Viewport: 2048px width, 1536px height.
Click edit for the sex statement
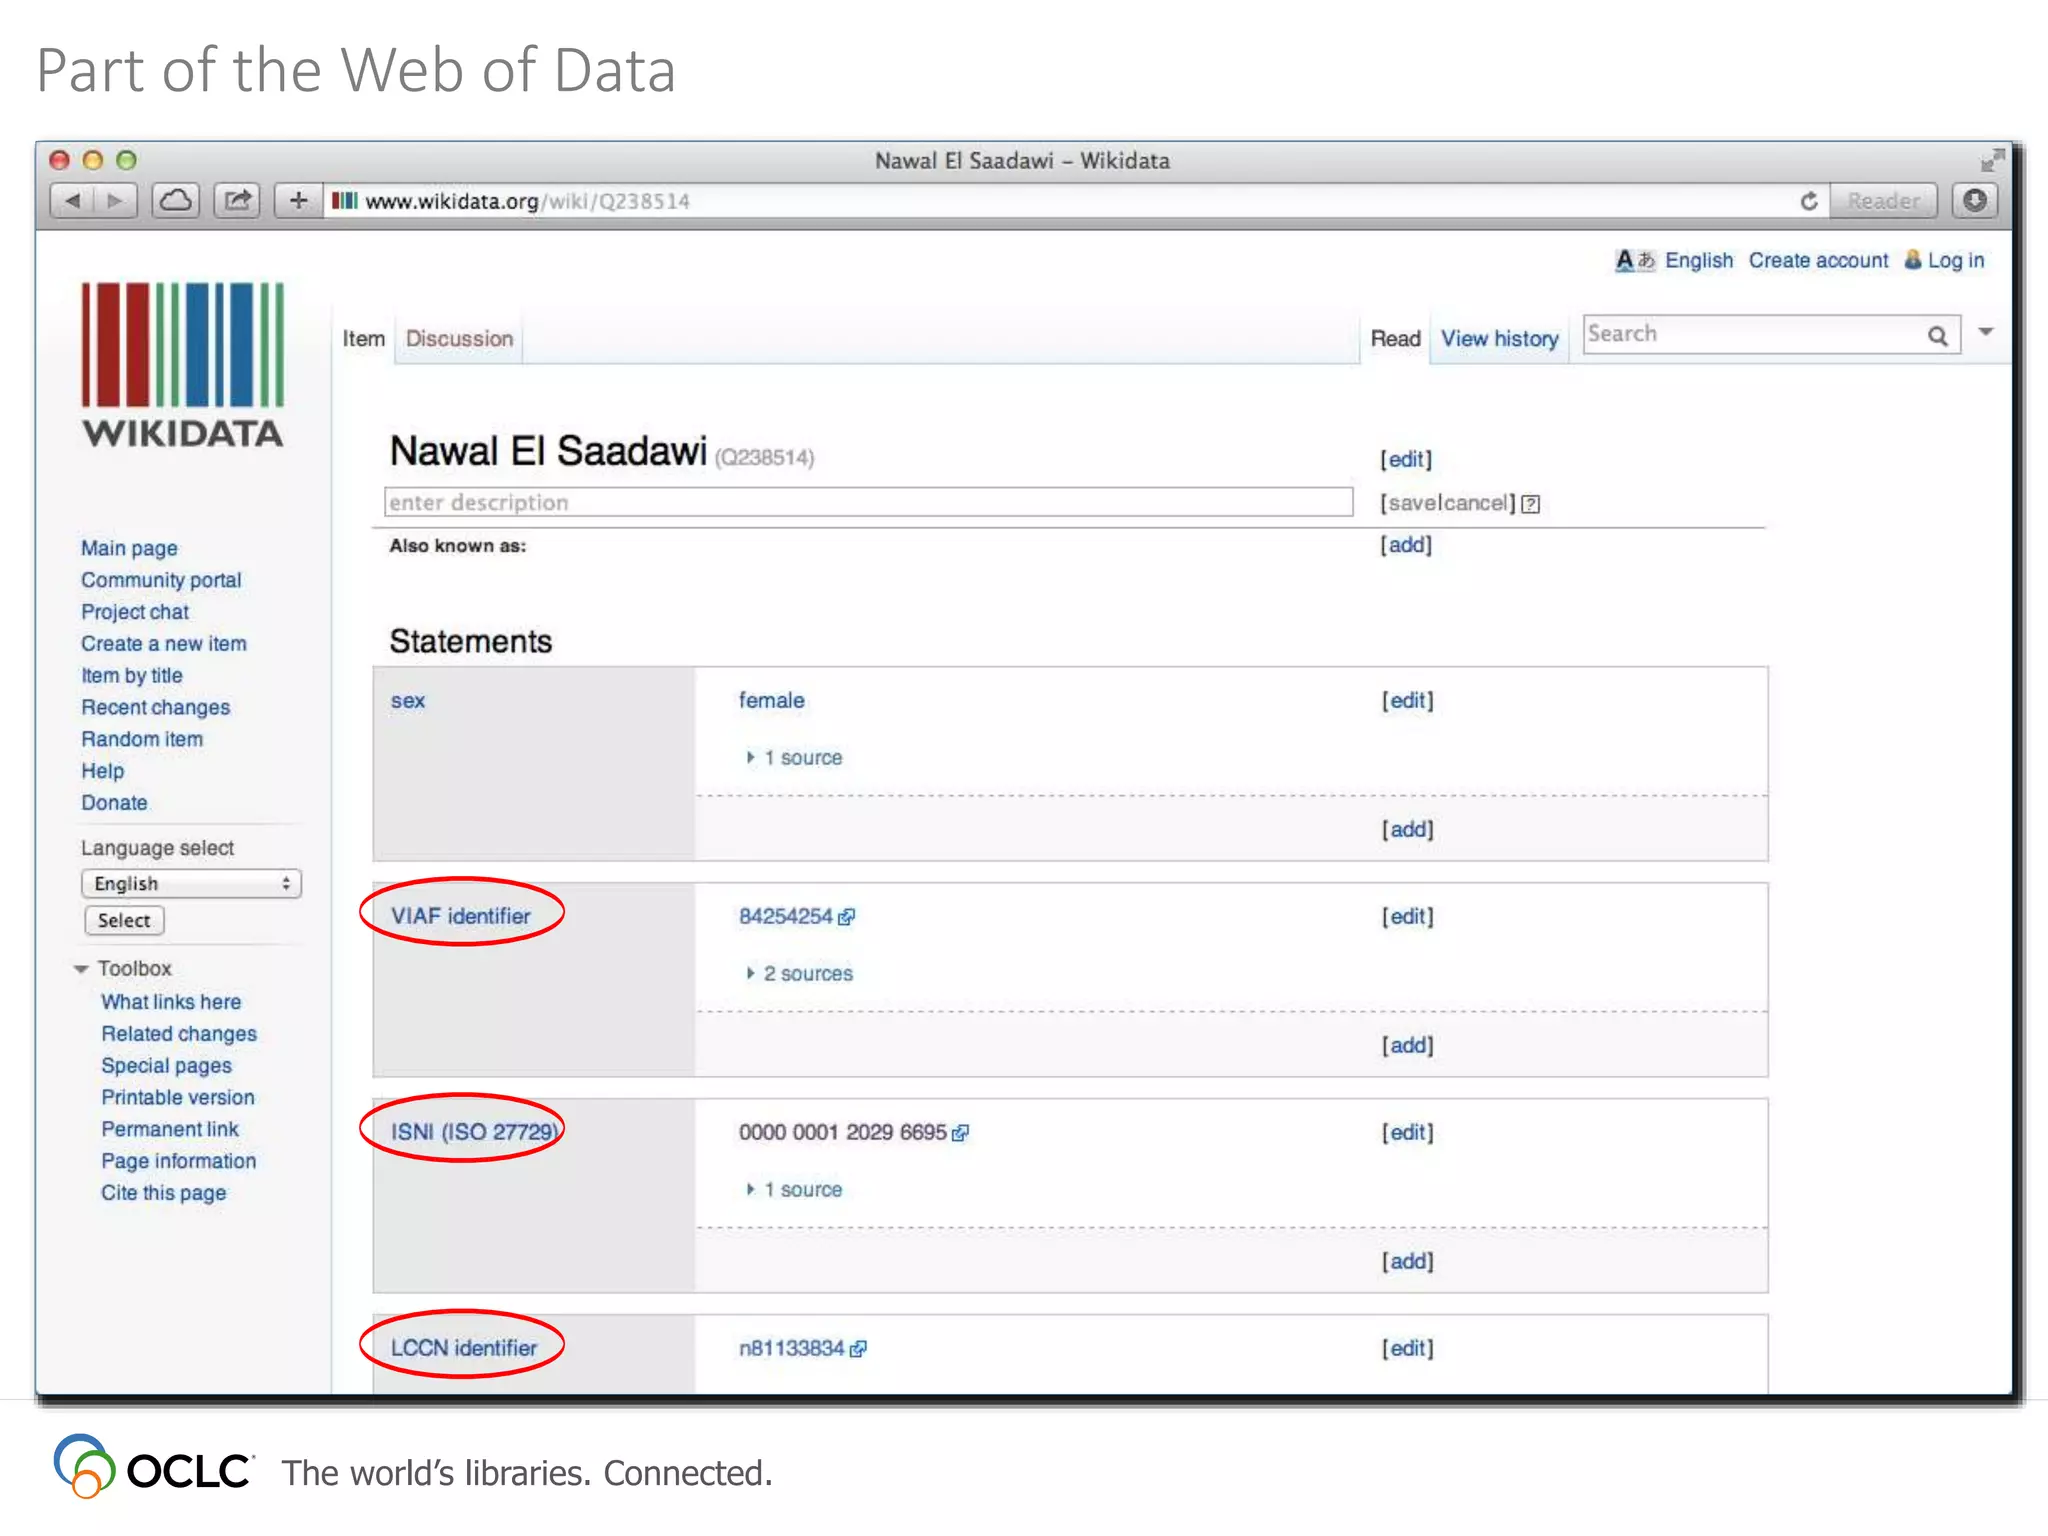point(1408,701)
